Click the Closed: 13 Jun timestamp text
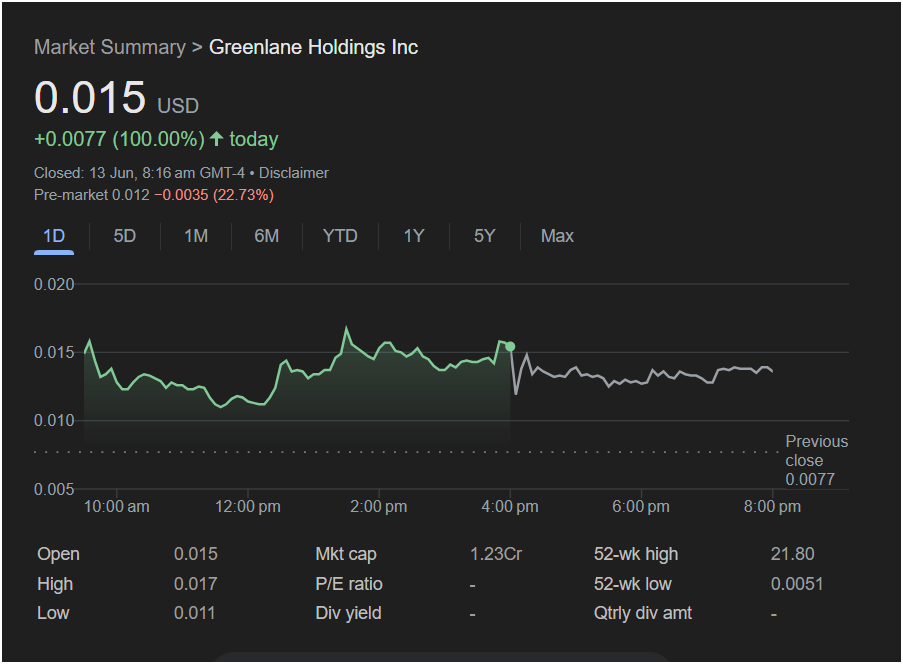 (139, 173)
